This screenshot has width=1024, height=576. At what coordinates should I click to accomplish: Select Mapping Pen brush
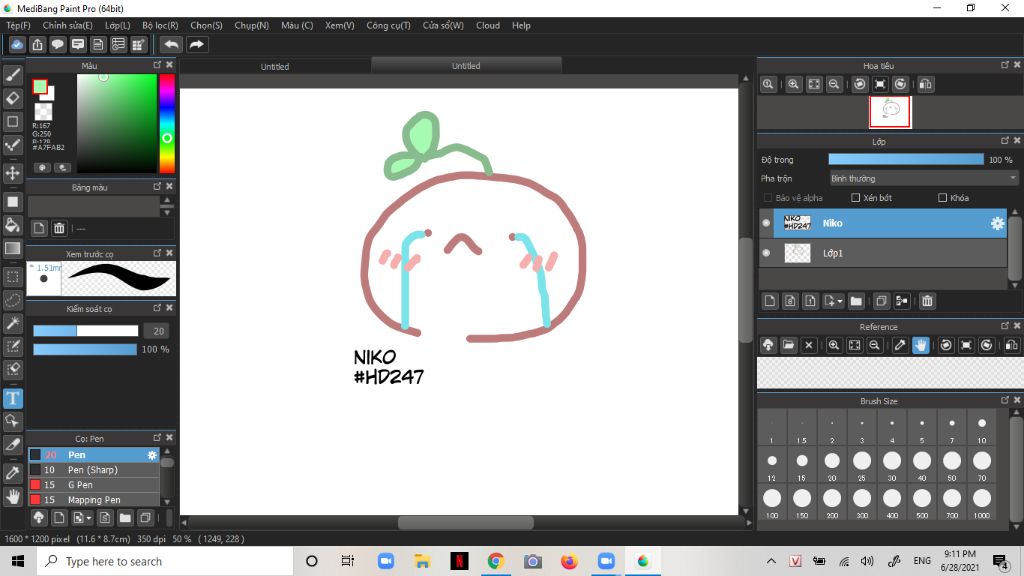pos(93,500)
